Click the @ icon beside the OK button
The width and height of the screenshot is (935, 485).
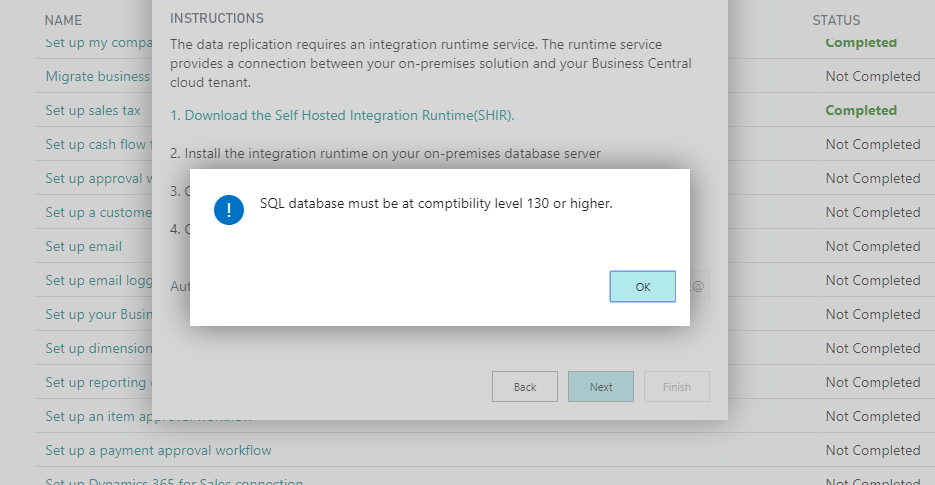(698, 287)
